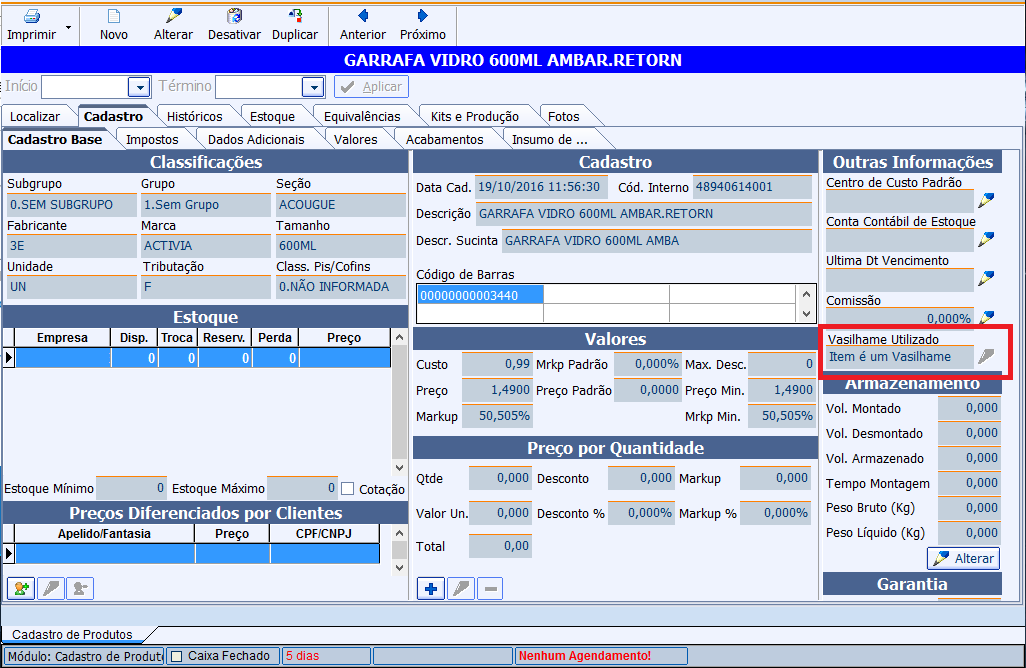
Task: Go to Anterior record arrow
Action: pyautogui.click(x=363, y=16)
